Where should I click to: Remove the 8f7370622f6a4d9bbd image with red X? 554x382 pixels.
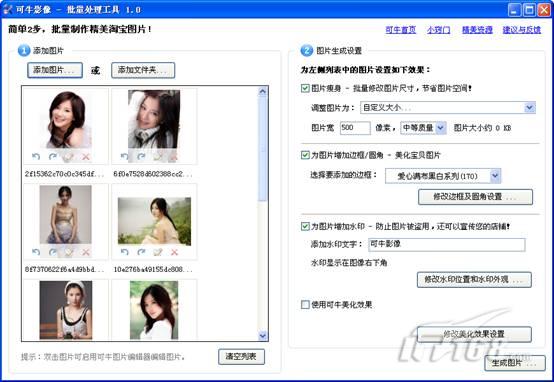click(86, 252)
